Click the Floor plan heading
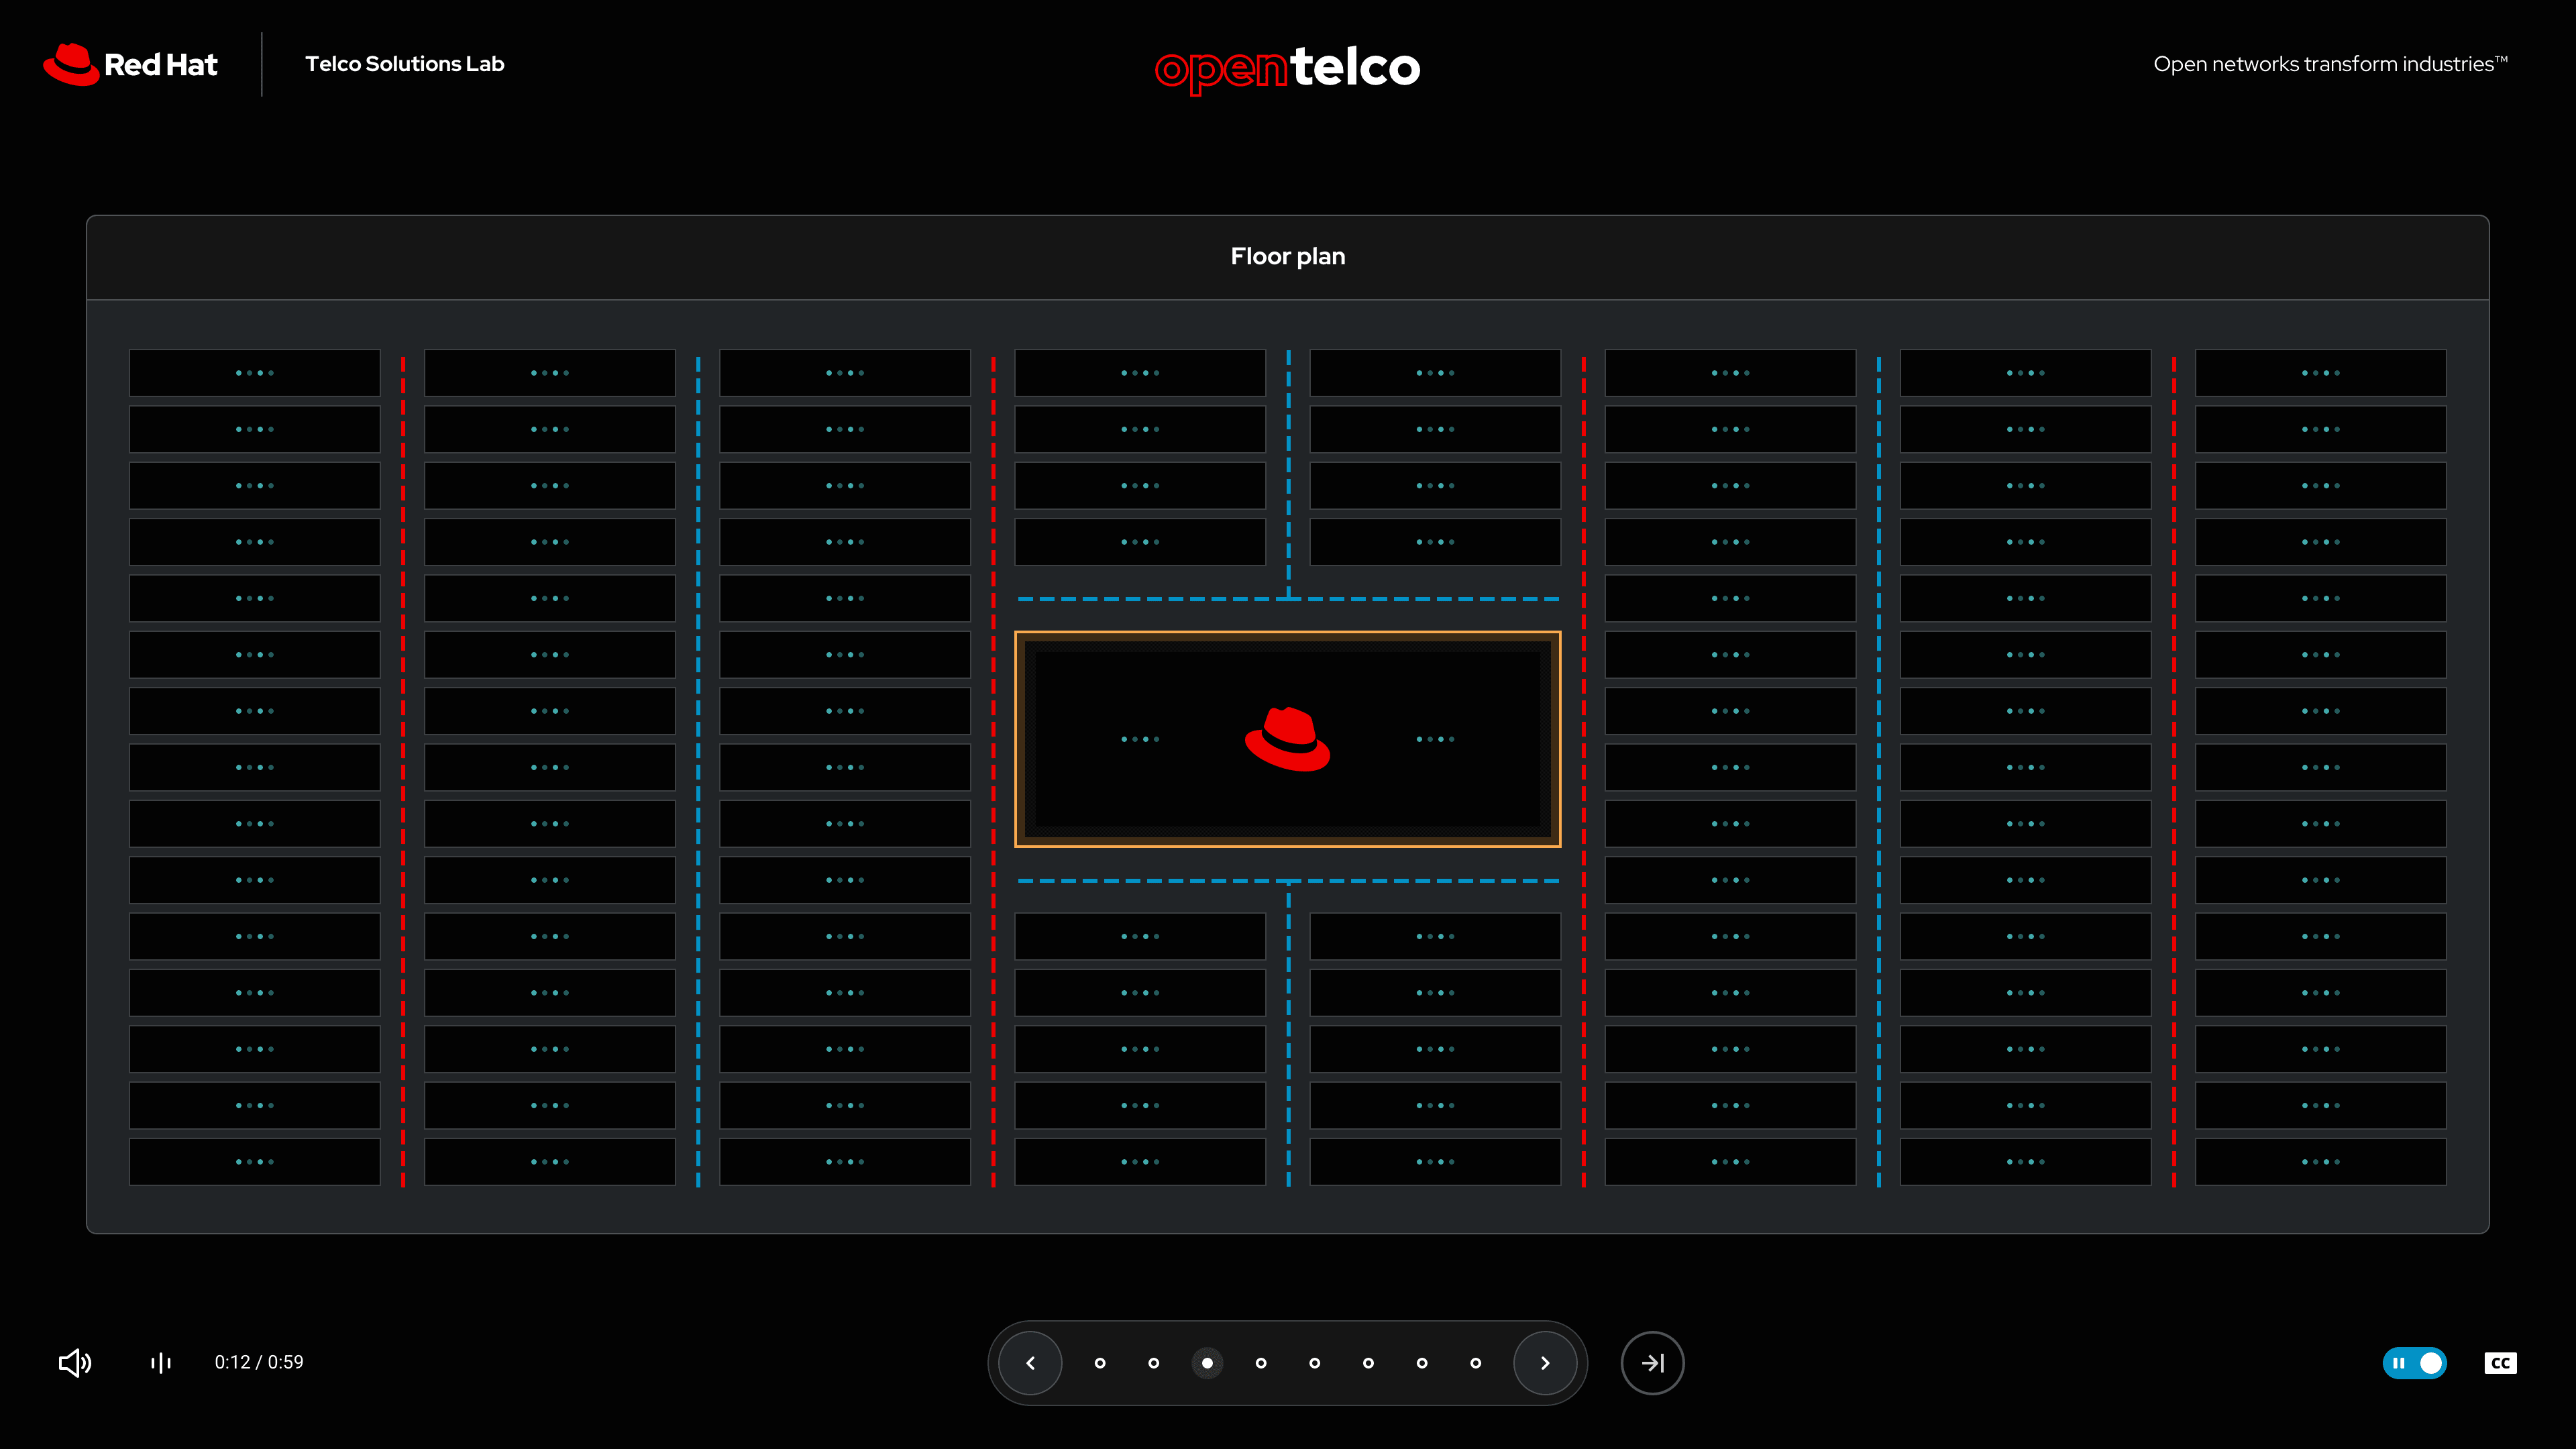 (x=1288, y=257)
